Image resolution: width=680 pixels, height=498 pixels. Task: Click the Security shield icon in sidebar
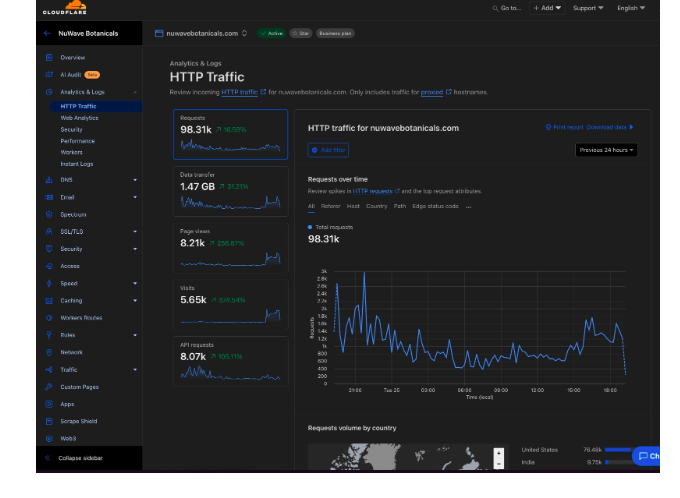pos(49,249)
